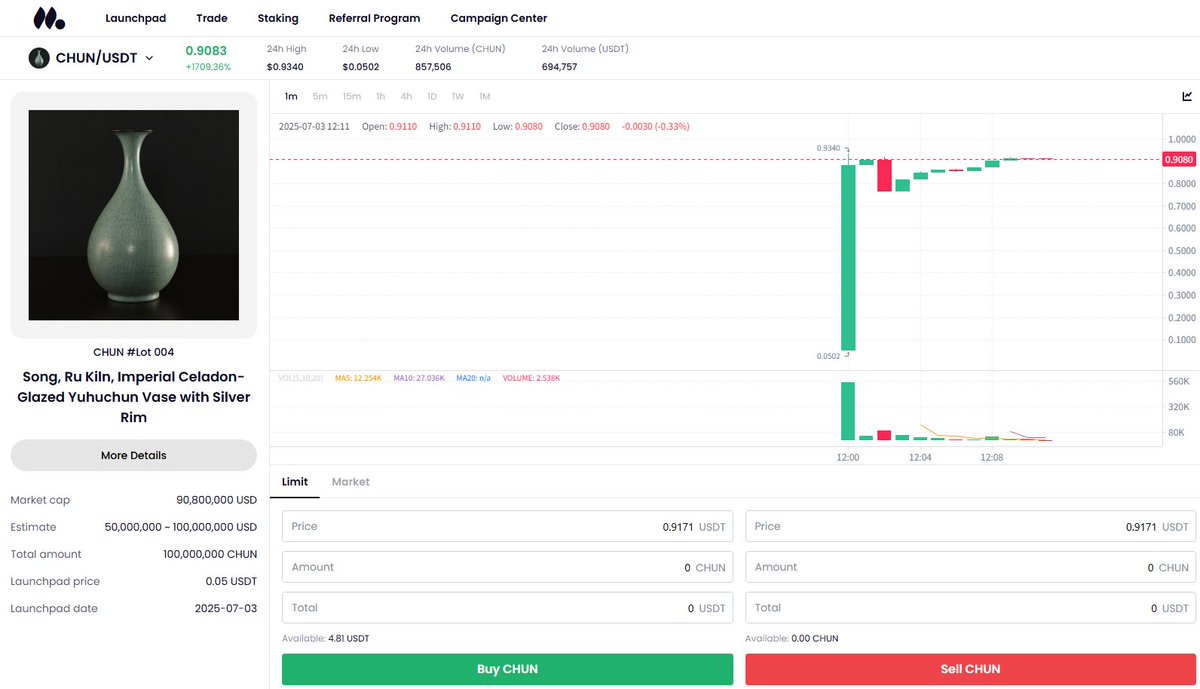Open More Details for the vase lot
1200x689 pixels.
click(133, 455)
